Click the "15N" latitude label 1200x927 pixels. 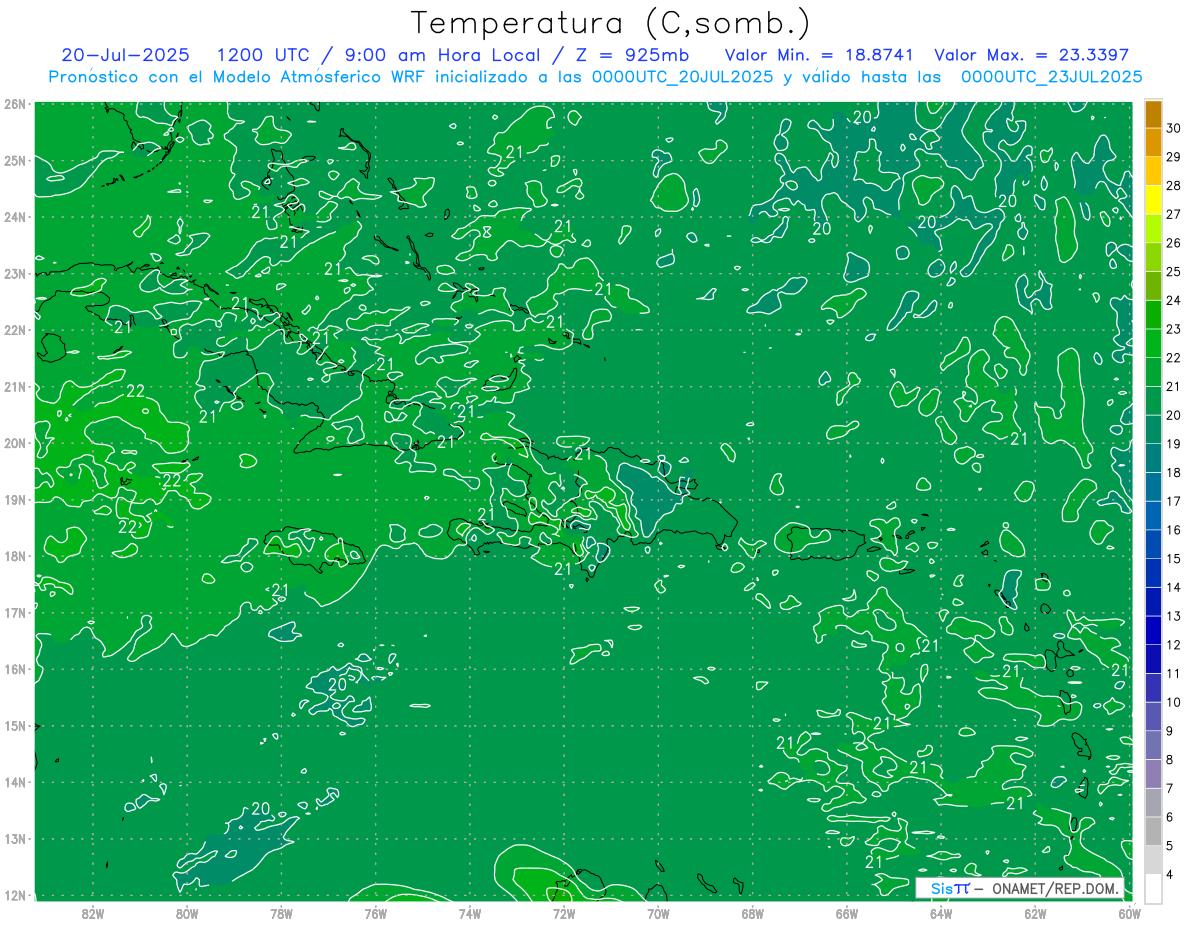coord(14,726)
